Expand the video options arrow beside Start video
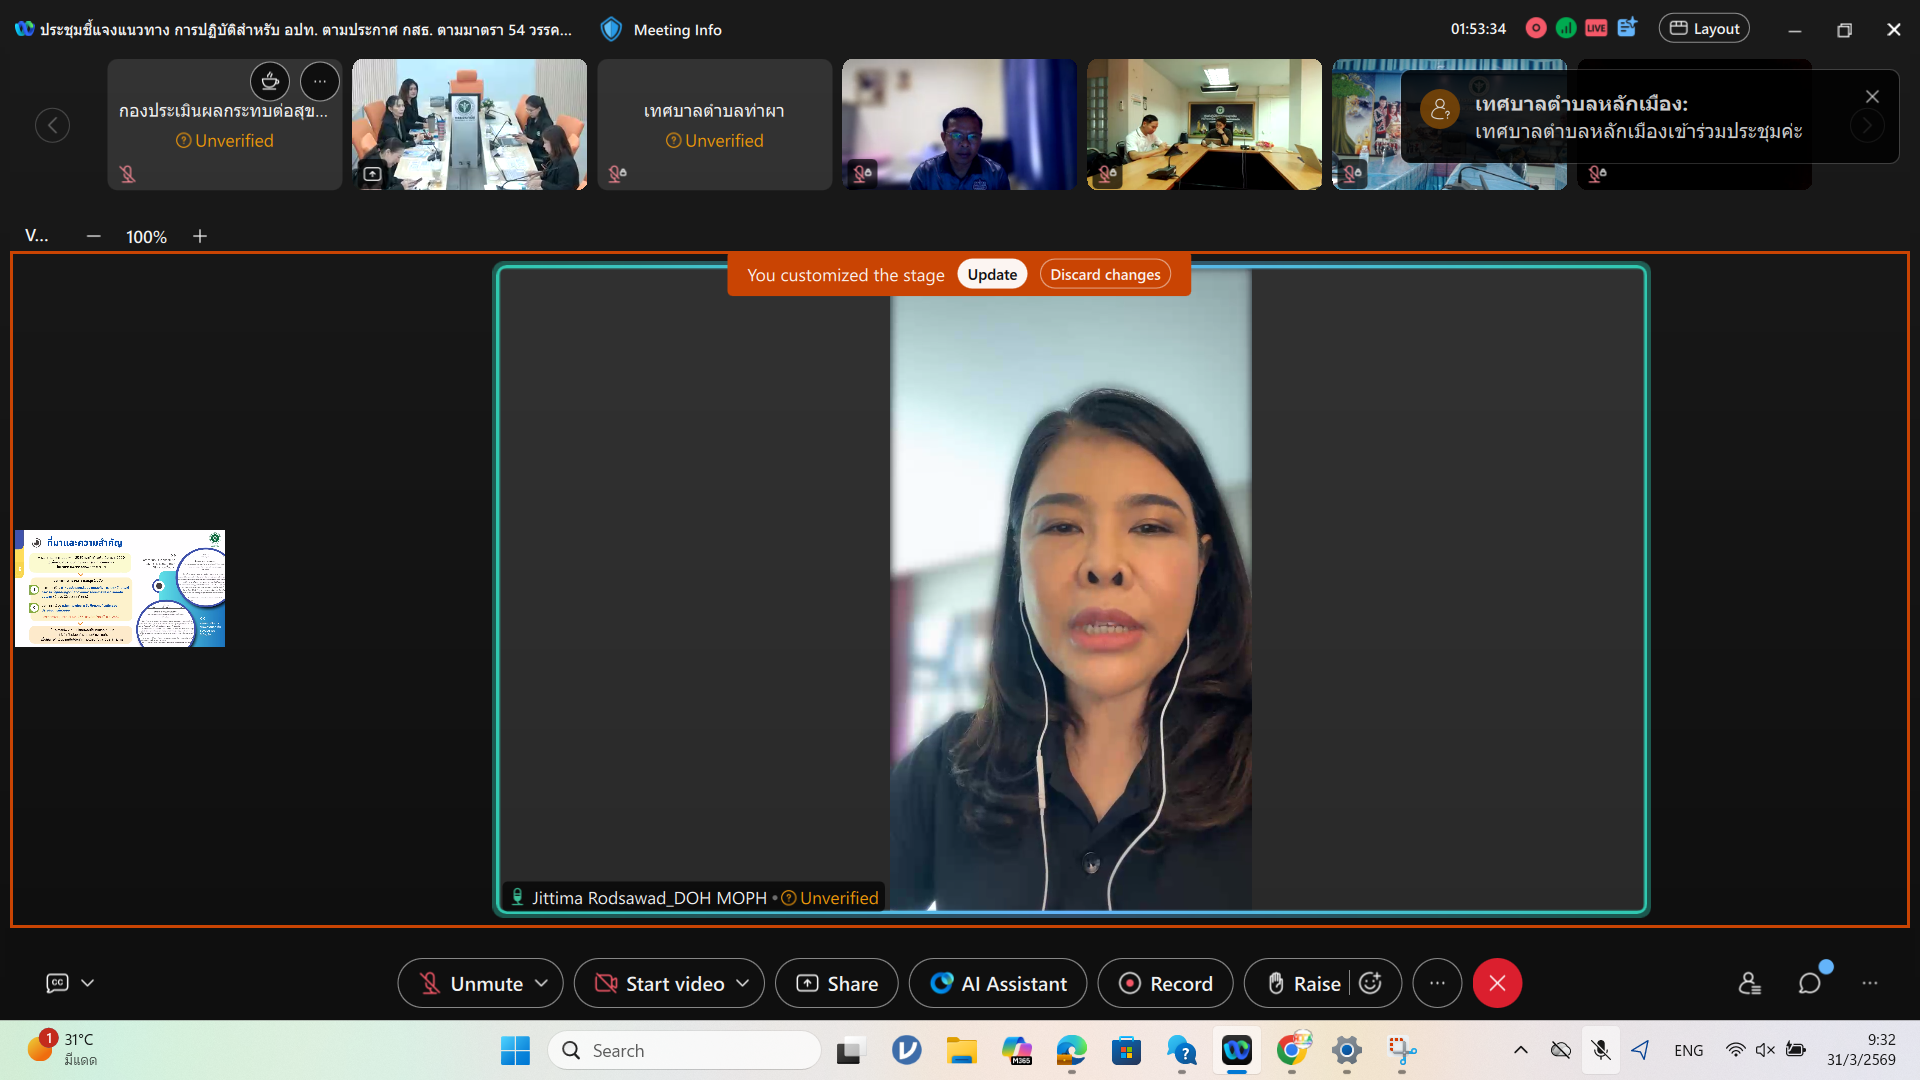1920x1080 pixels. pos(743,984)
